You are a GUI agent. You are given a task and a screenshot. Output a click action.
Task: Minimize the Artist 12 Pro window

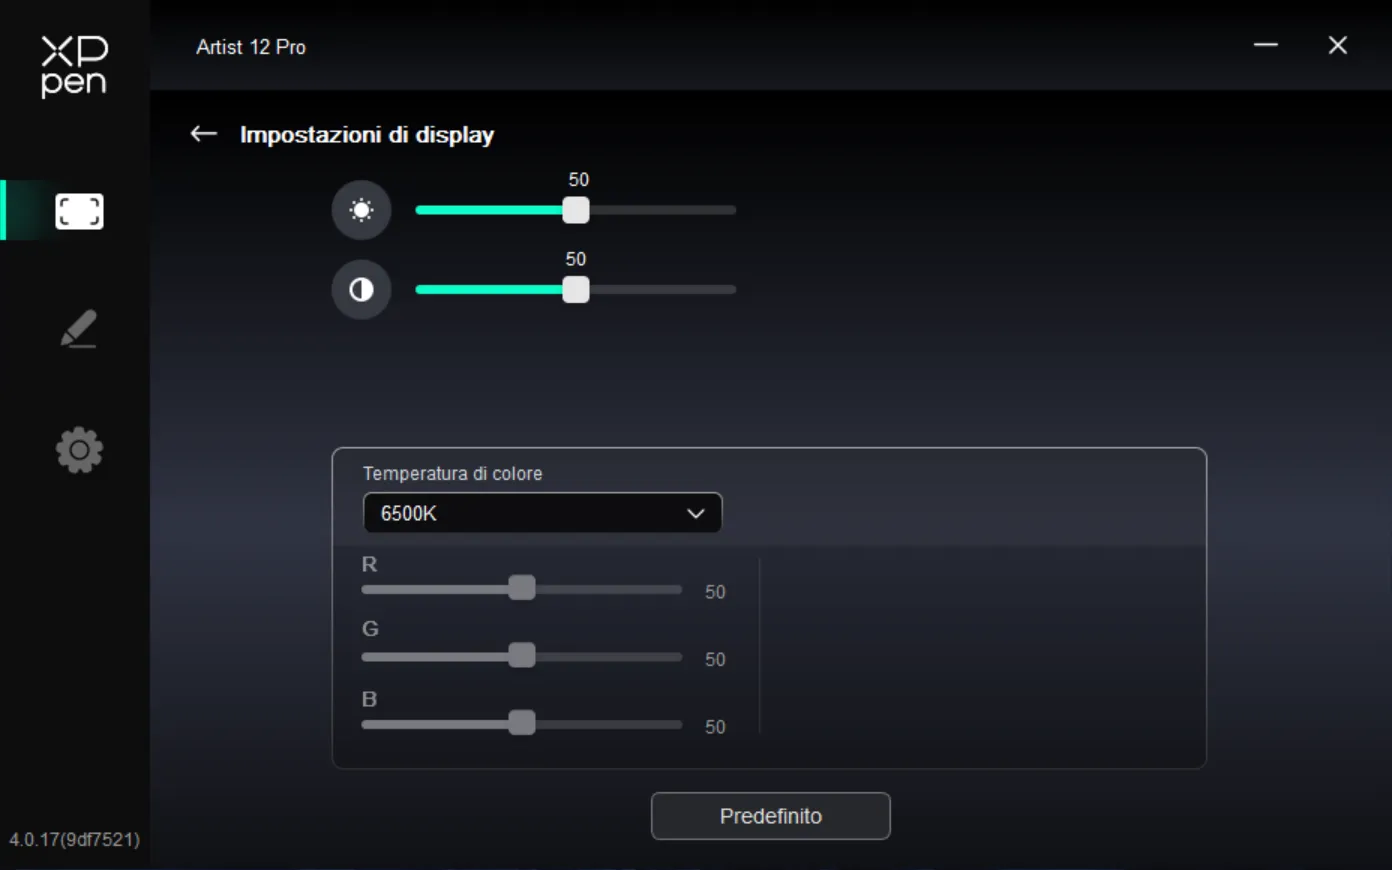[x=1266, y=45]
